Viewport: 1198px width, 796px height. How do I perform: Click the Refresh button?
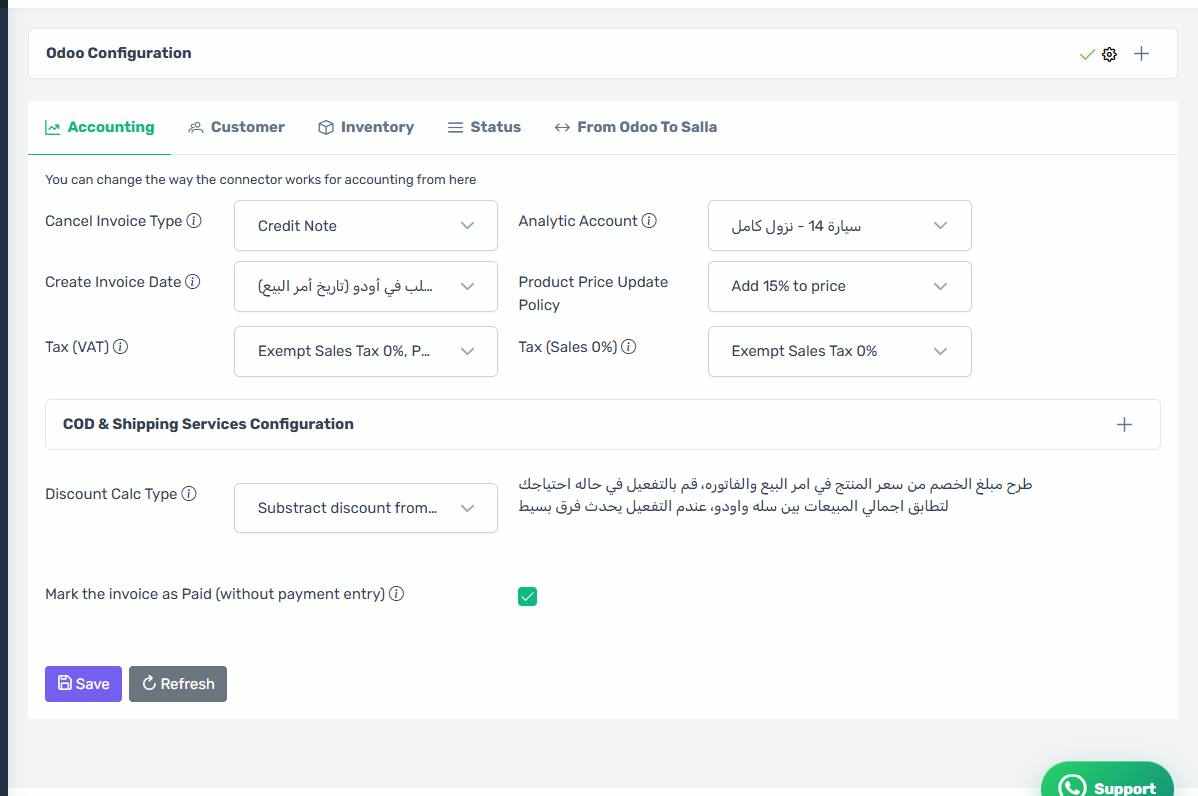pos(178,684)
